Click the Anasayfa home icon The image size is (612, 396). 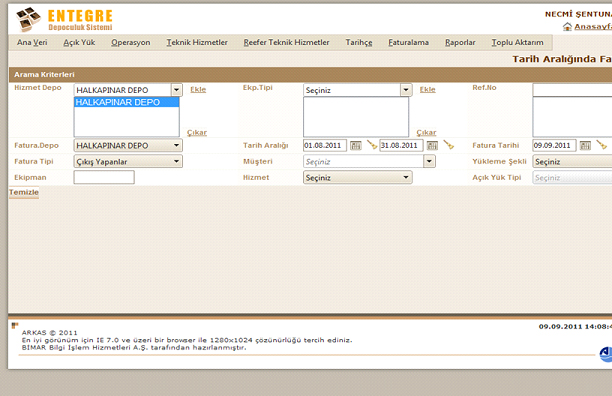click(567, 27)
